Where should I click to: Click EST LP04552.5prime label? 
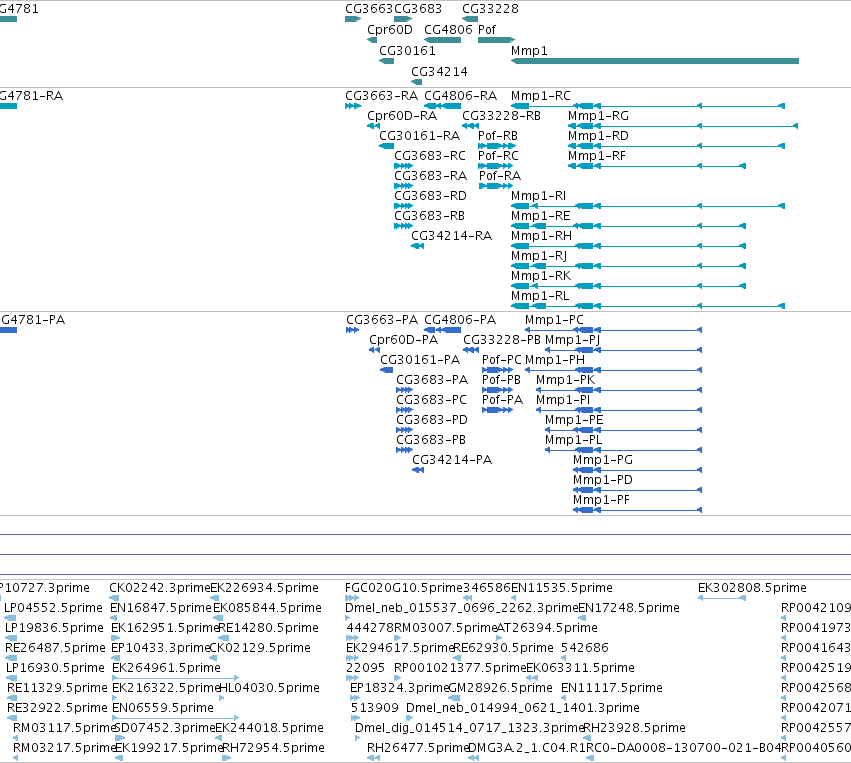coord(53,608)
